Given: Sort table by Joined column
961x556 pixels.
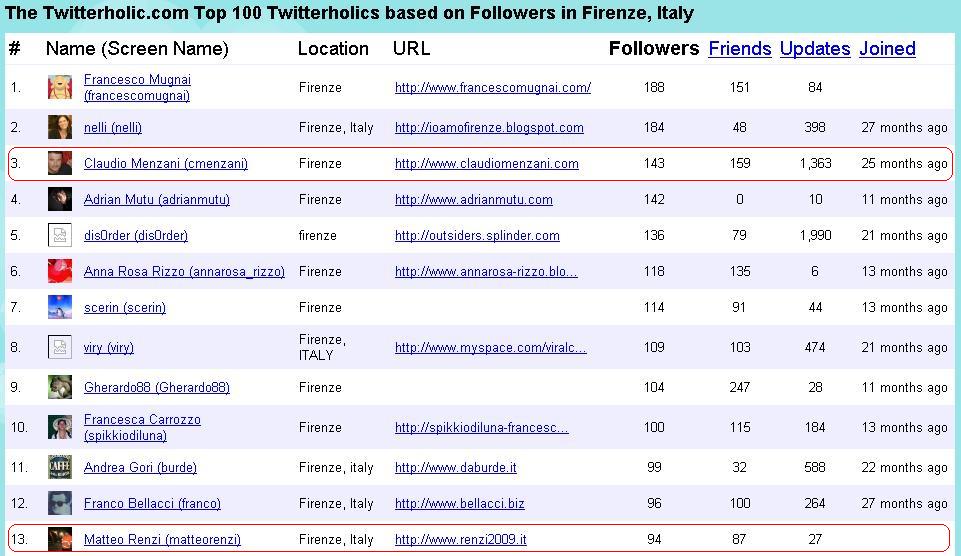Looking at the screenshot, I should tap(887, 48).
